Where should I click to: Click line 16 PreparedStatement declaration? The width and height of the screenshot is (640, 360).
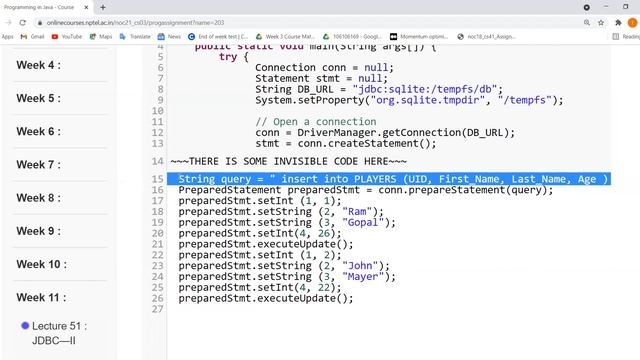(366, 190)
